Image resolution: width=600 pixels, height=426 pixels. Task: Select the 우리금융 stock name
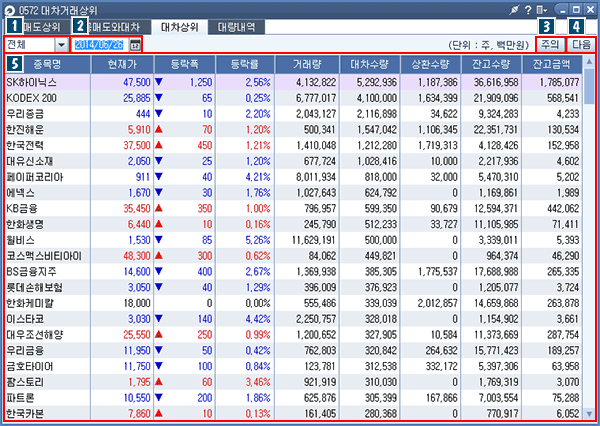25,351
